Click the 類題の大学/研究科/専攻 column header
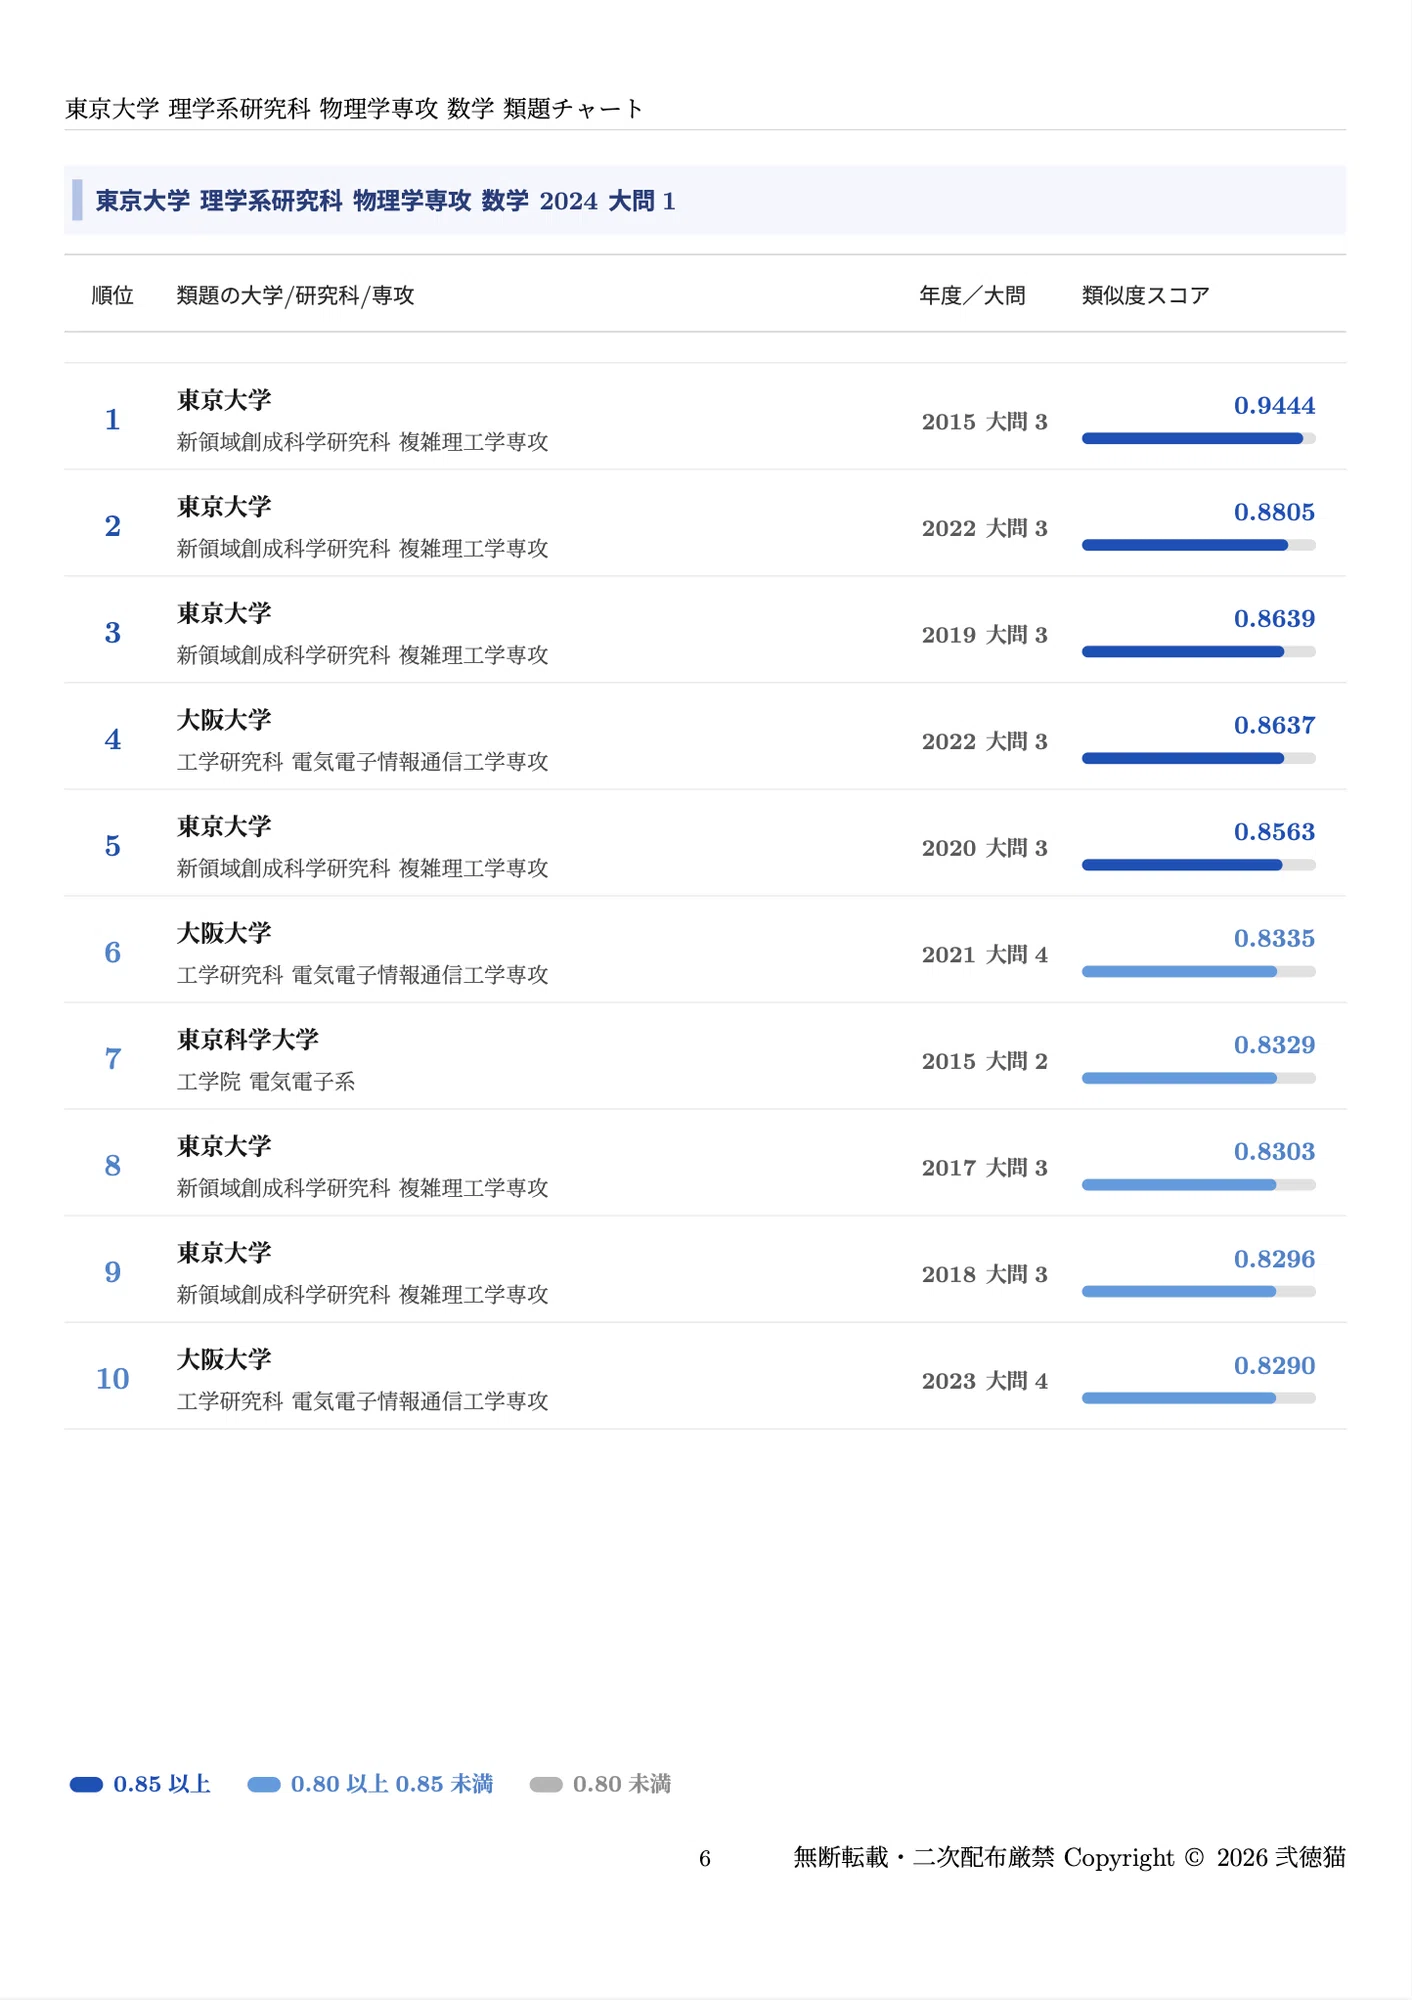1412x2000 pixels. (295, 295)
